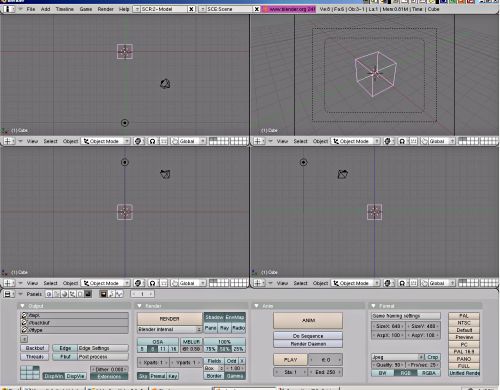Click window type icon in top-left viewport header
The height and width of the screenshot is (390, 500).
pyautogui.click(x=9, y=141)
